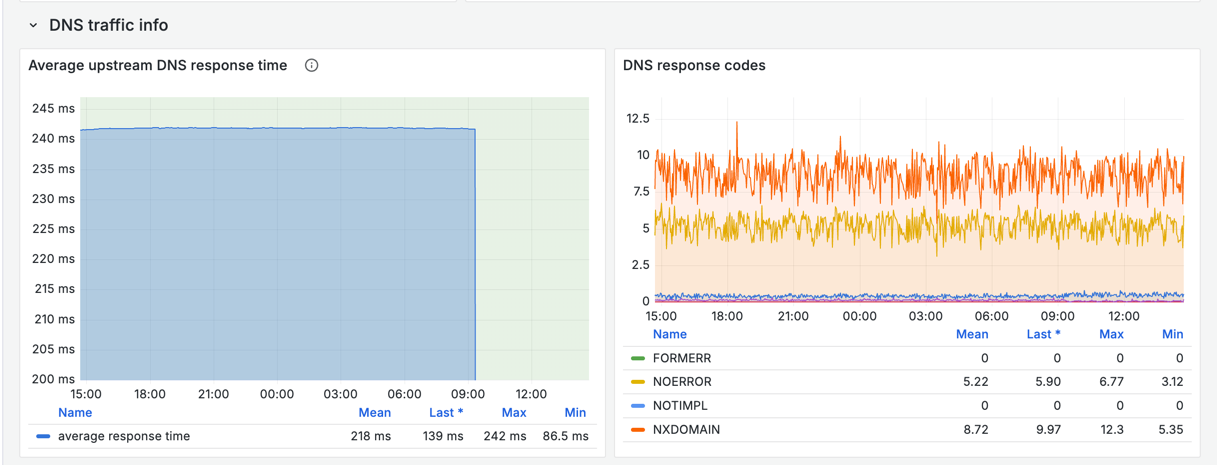The height and width of the screenshot is (465, 1217).
Task: Select the 242 ms max value
Action: click(506, 436)
